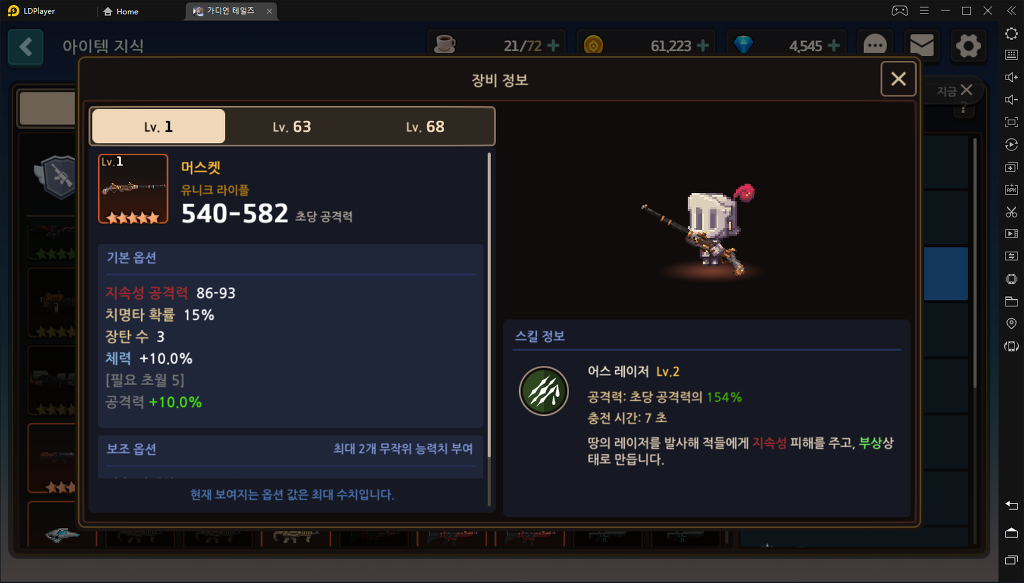1024x583 pixels.
Task: Click the LDPlayer screenshot scissors icon
Action: pyautogui.click(x=1011, y=212)
